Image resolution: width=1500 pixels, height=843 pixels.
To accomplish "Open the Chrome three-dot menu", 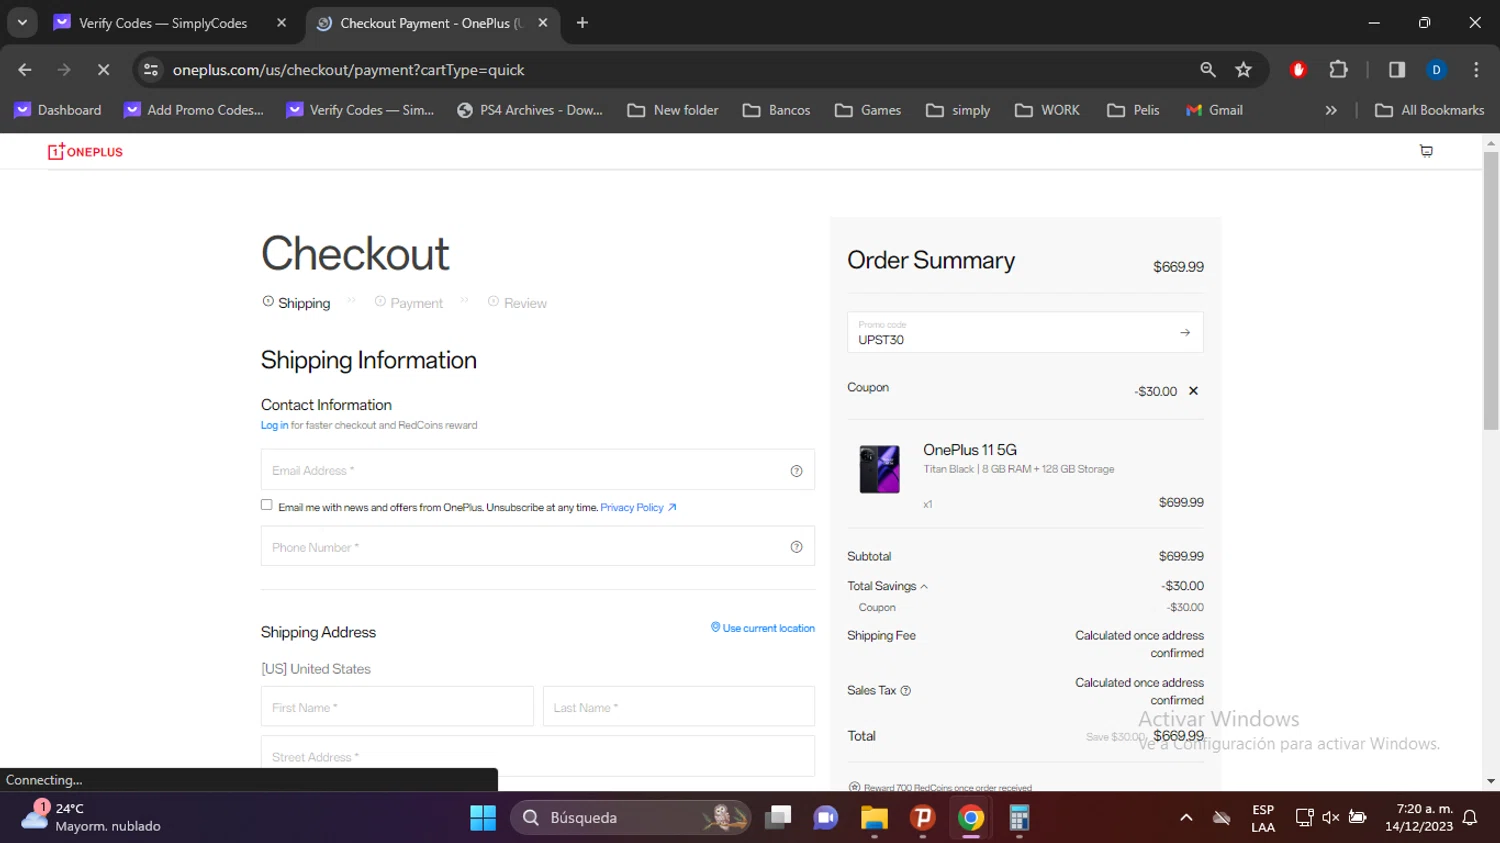I will tap(1476, 70).
